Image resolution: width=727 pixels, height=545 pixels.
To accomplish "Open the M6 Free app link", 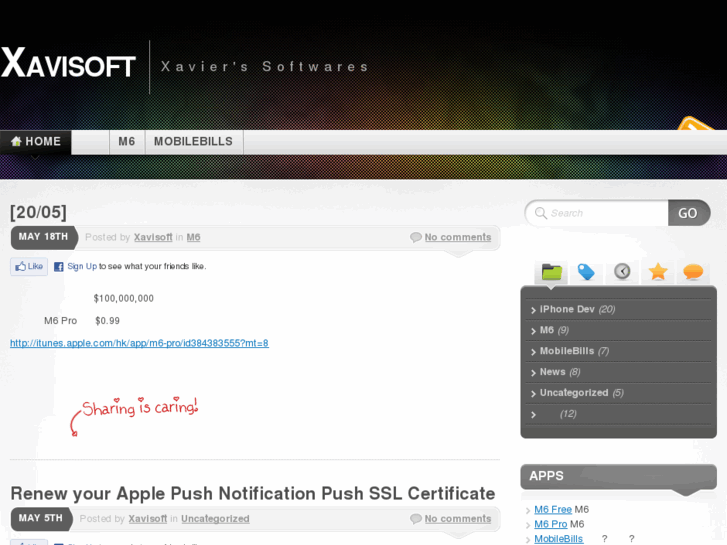I will coord(553,509).
